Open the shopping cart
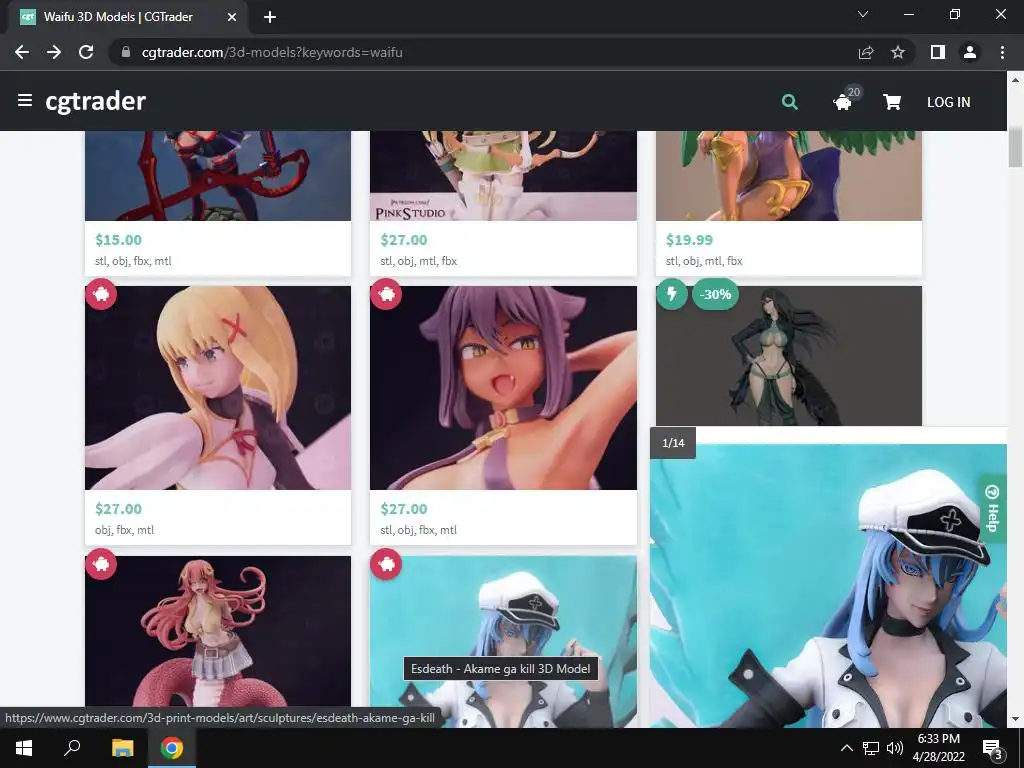The width and height of the screenshot is (1024, 768). 892,102
